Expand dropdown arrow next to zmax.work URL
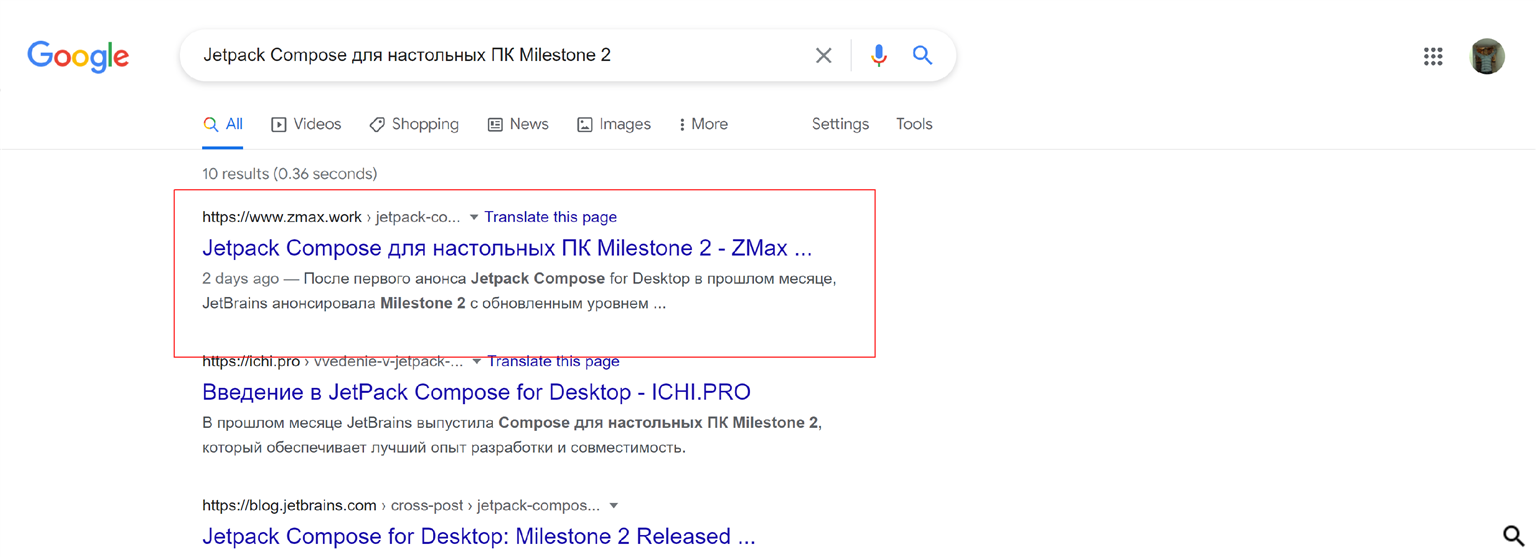The image size is (1536, 557). (x=474, y=217)
